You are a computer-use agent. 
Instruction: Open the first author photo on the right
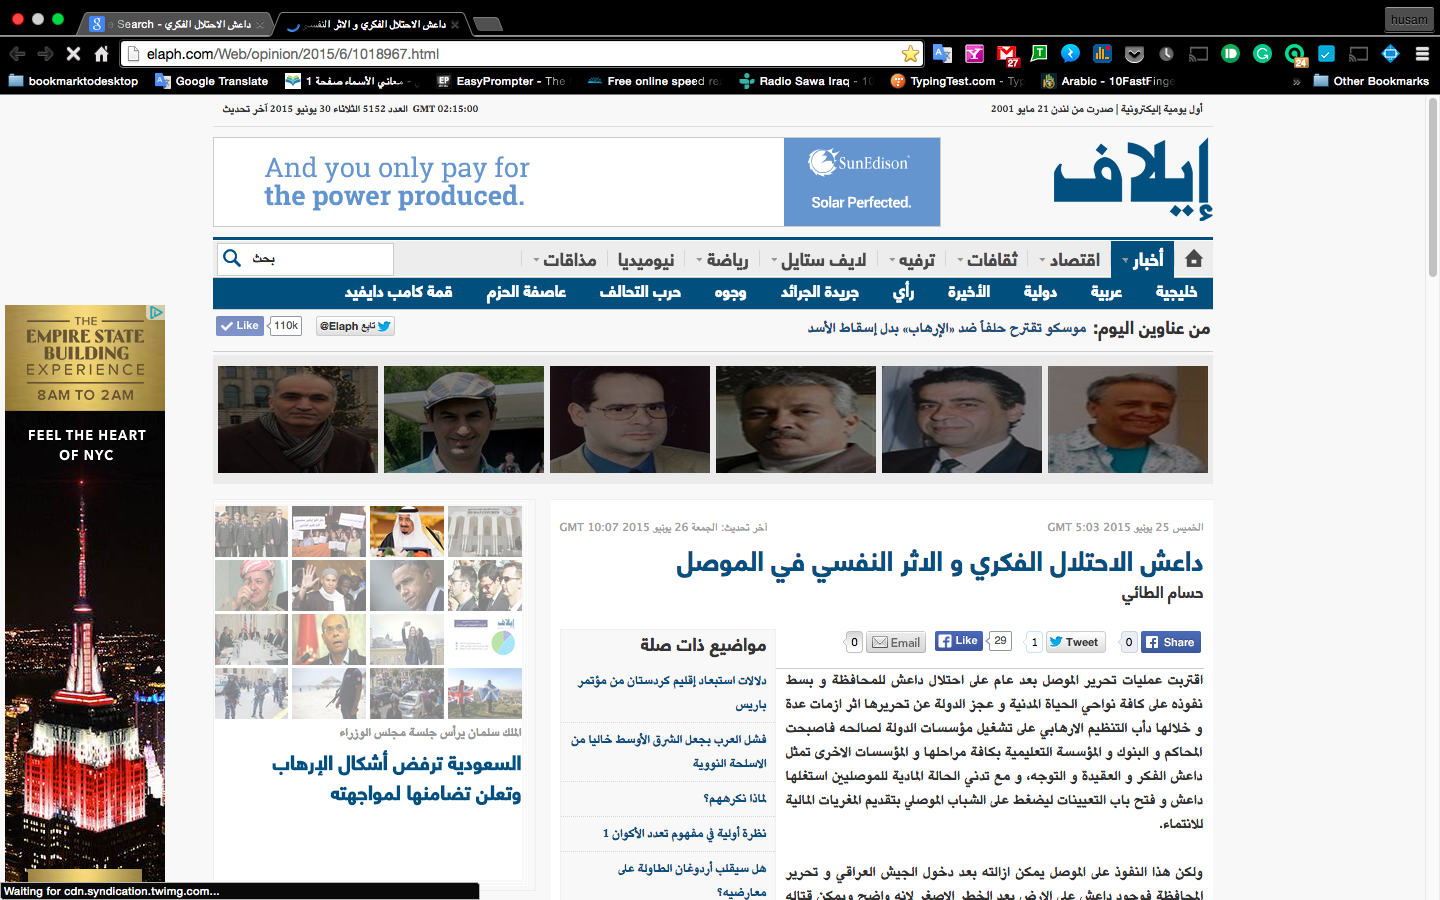click(1128, 419)
